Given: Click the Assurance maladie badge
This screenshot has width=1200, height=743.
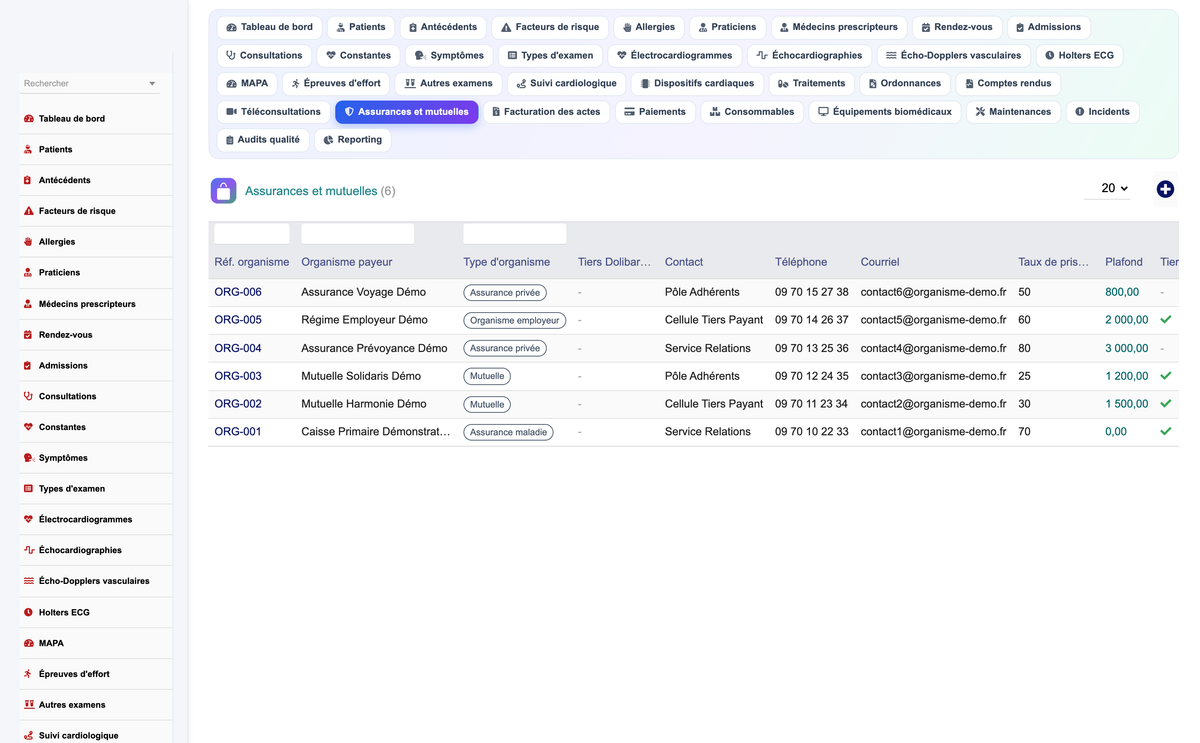Looking at the screenshot, I should click(x=509, y=433).
